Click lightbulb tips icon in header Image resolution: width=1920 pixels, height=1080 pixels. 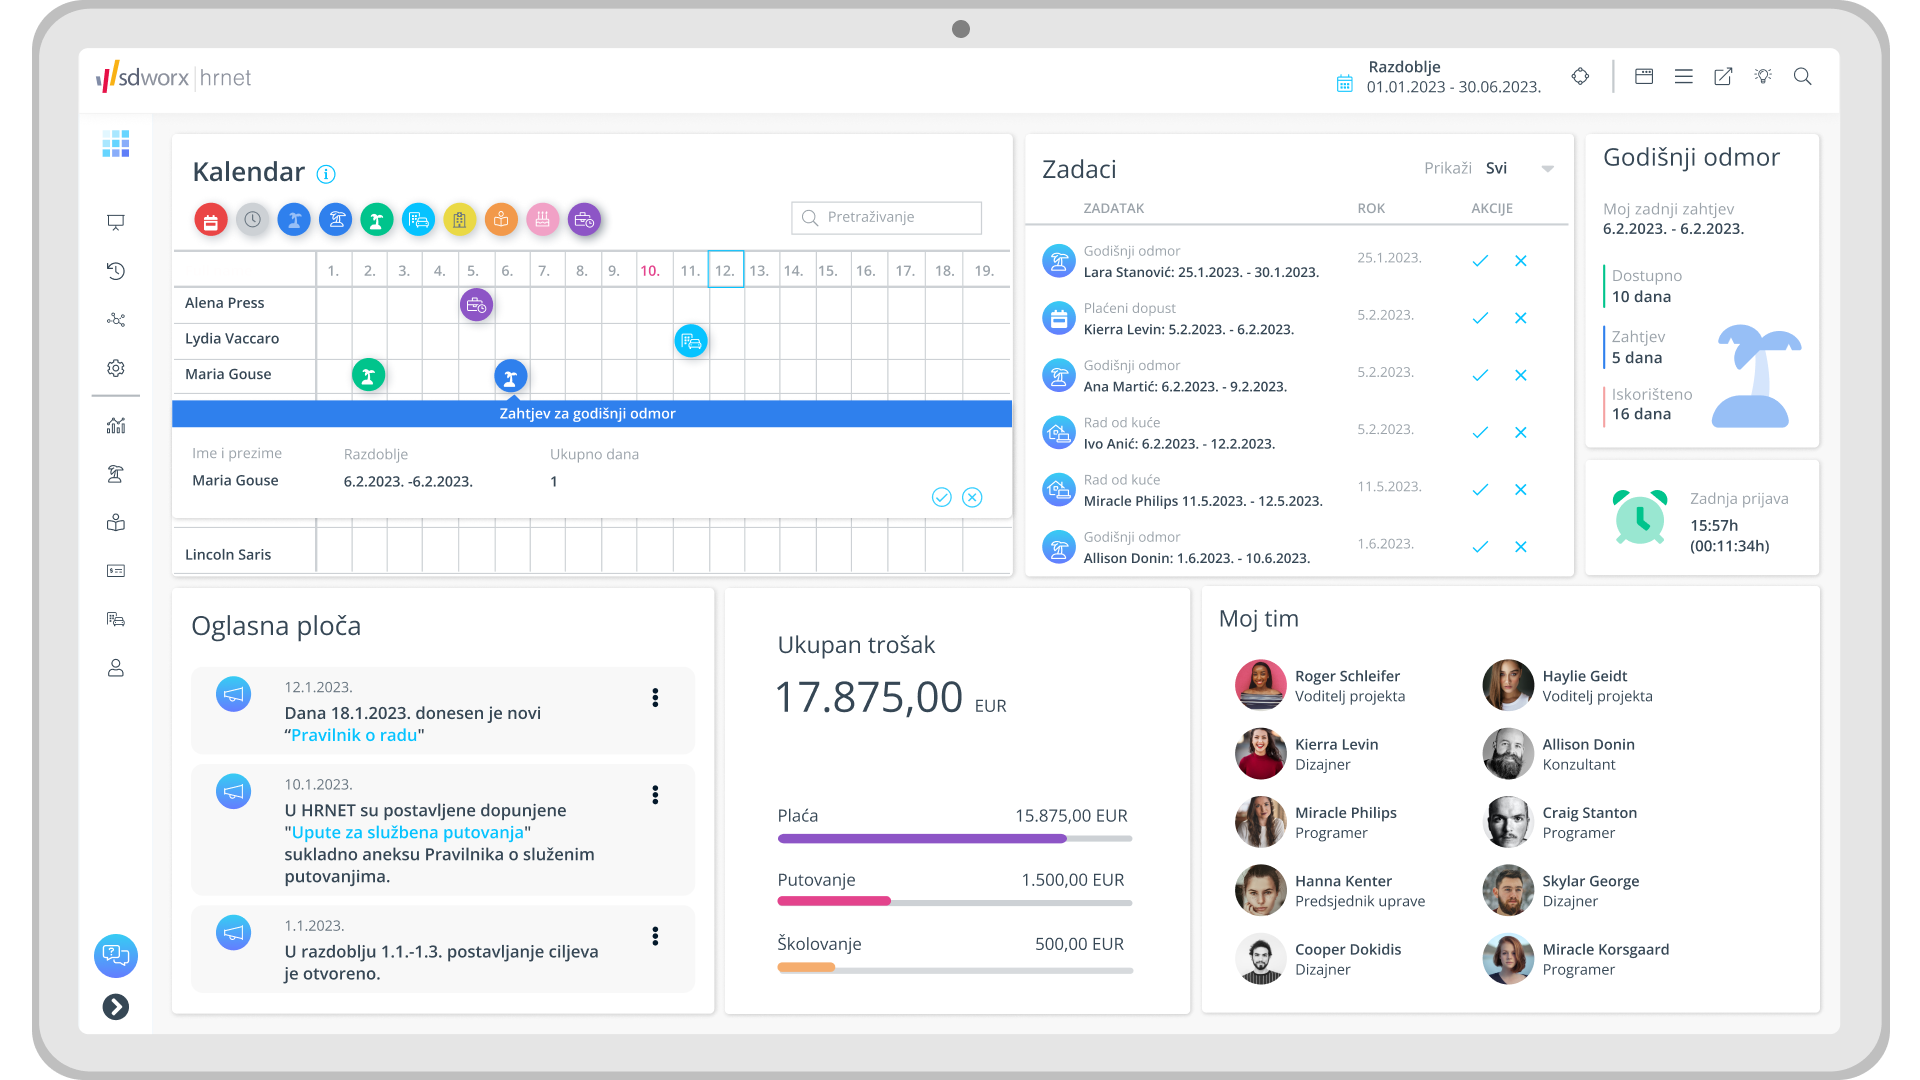tap(1763, 76)
